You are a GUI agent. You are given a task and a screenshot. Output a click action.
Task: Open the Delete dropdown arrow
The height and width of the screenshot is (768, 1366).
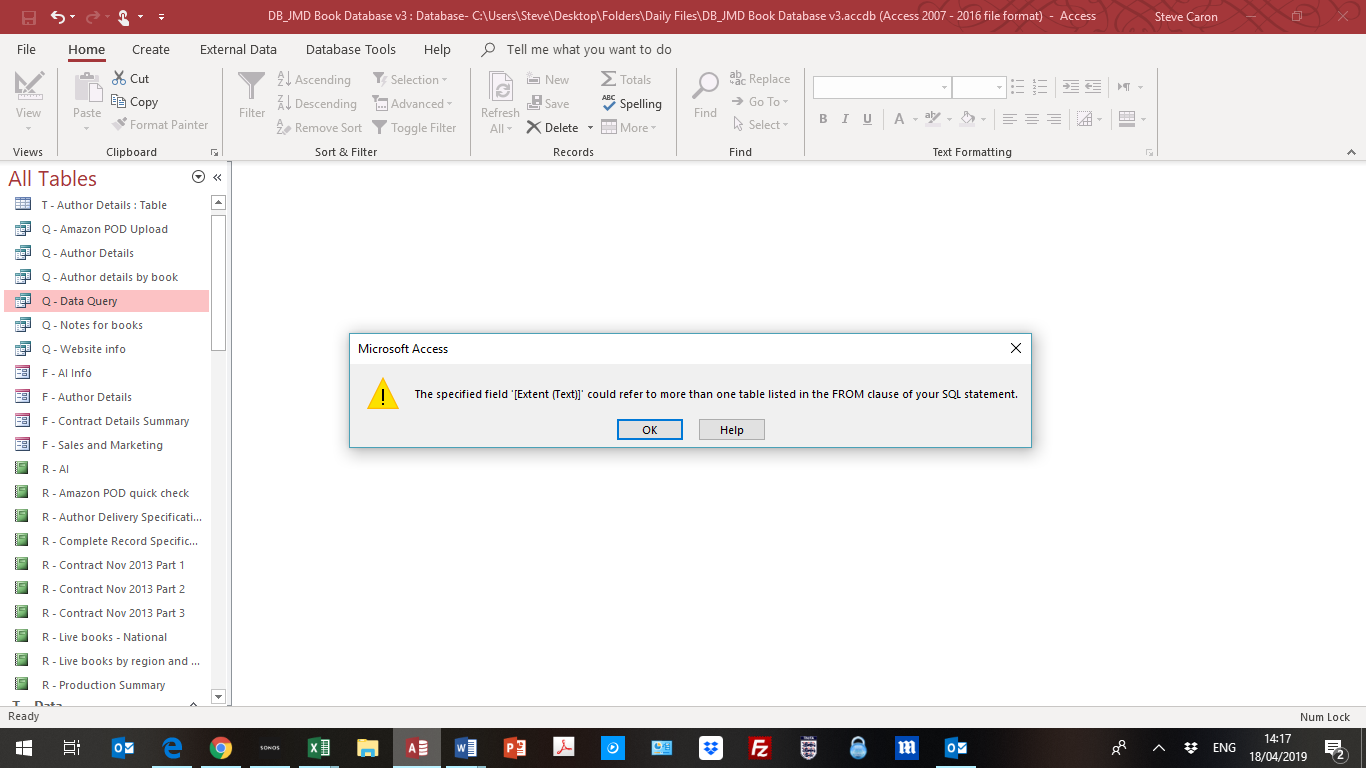click(590, 127)
